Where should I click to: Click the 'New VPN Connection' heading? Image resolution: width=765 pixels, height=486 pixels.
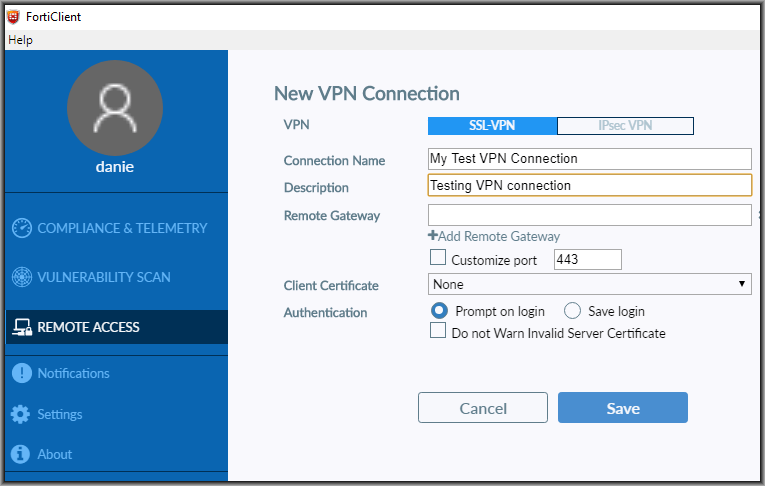pos(367,93)
